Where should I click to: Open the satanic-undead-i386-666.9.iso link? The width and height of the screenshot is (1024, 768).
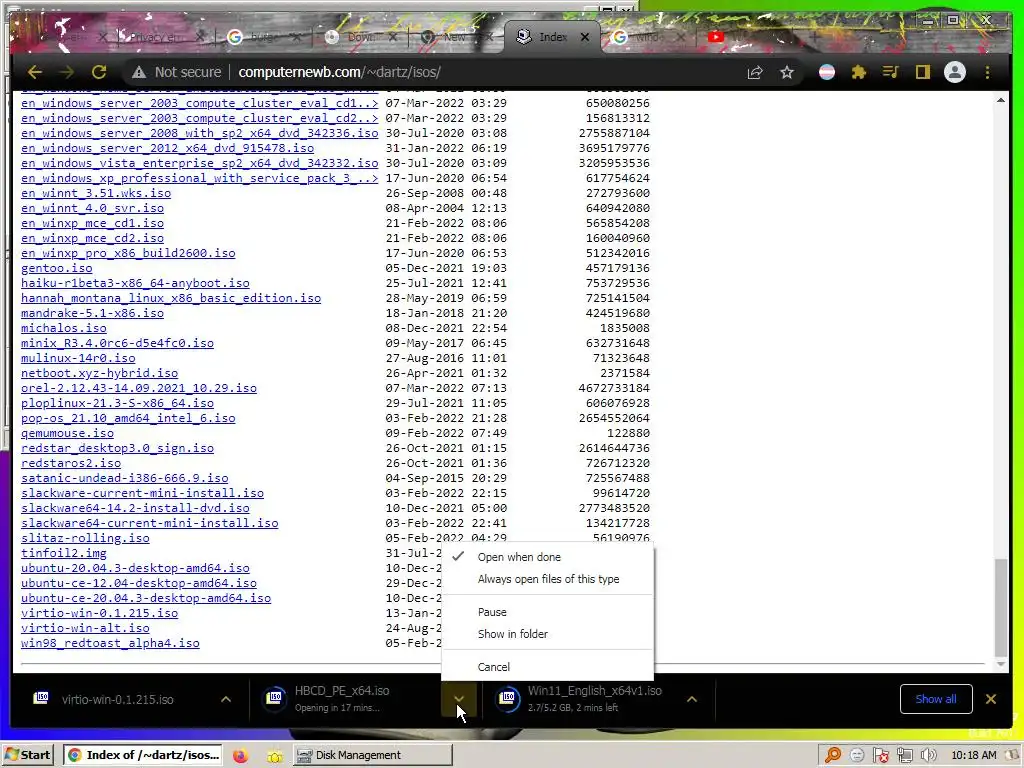click(124, 478)
